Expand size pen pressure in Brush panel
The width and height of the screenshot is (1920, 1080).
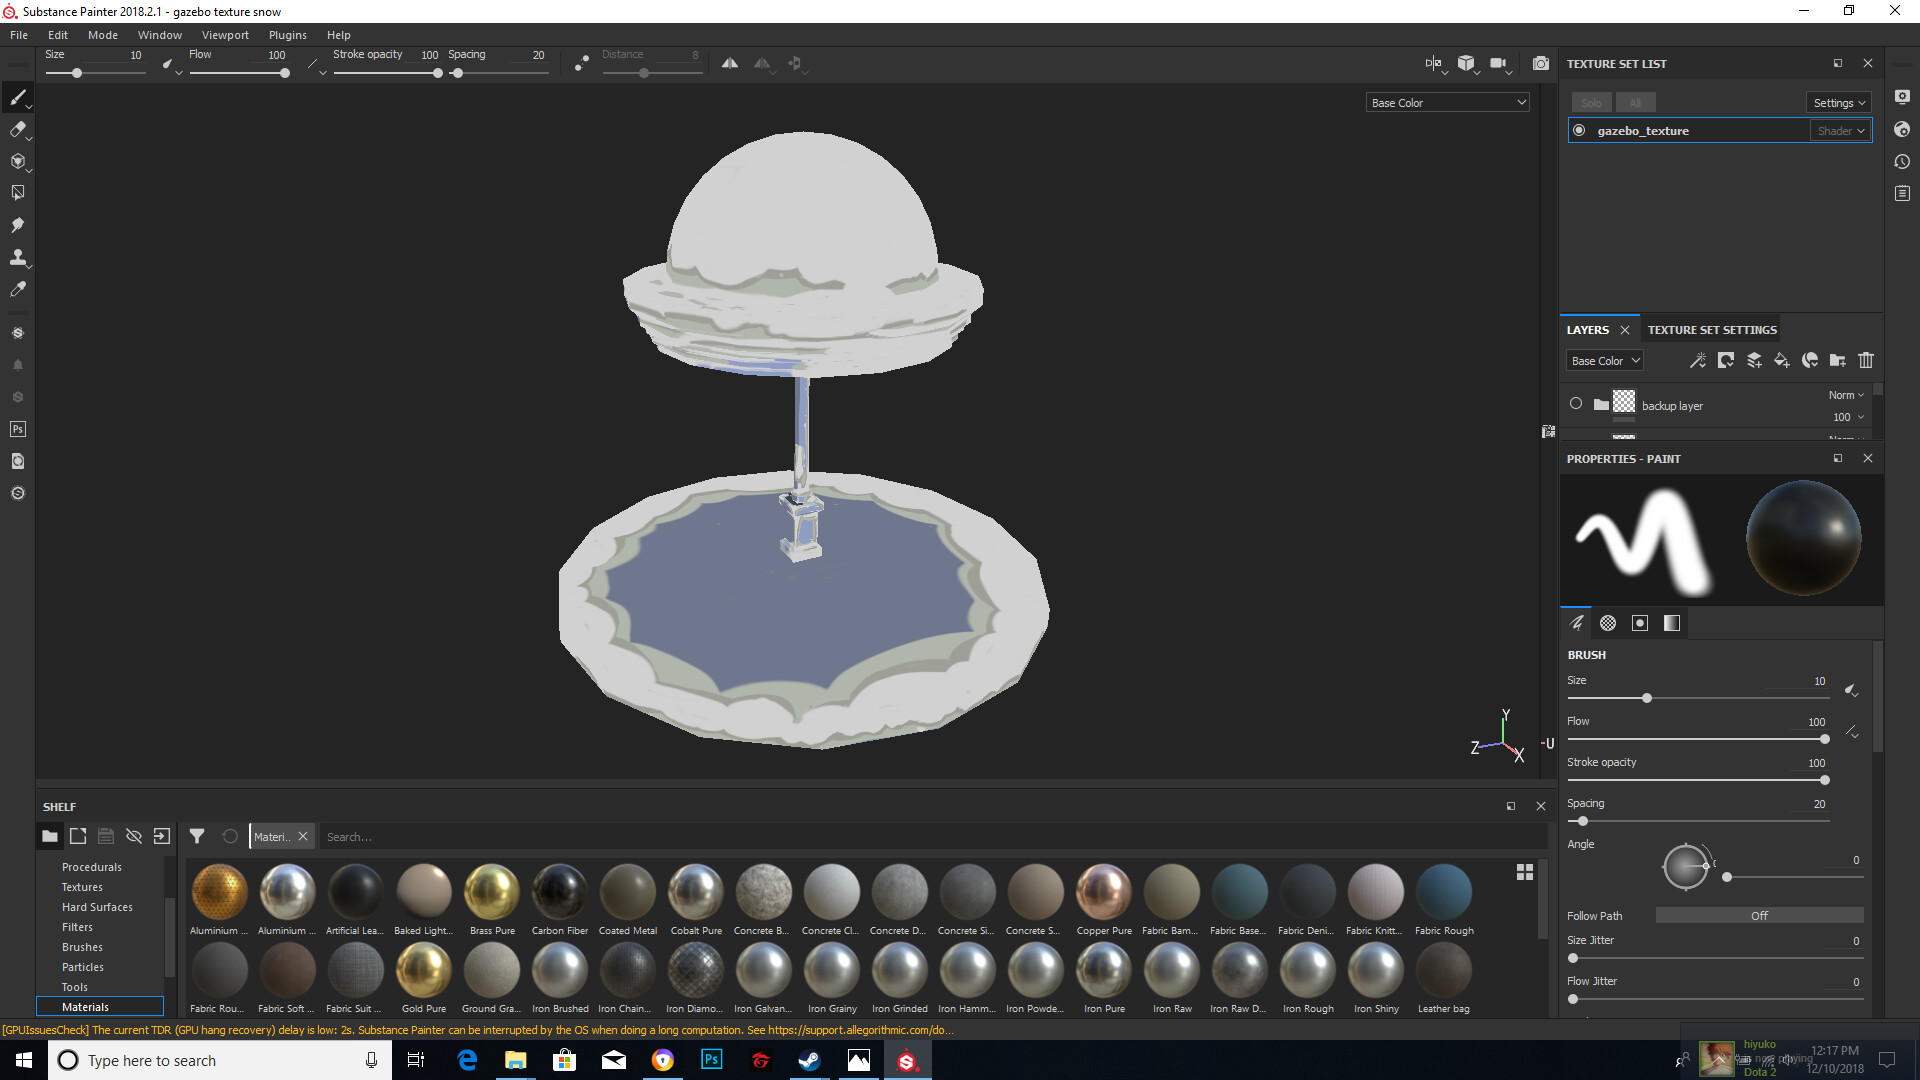1852,690
